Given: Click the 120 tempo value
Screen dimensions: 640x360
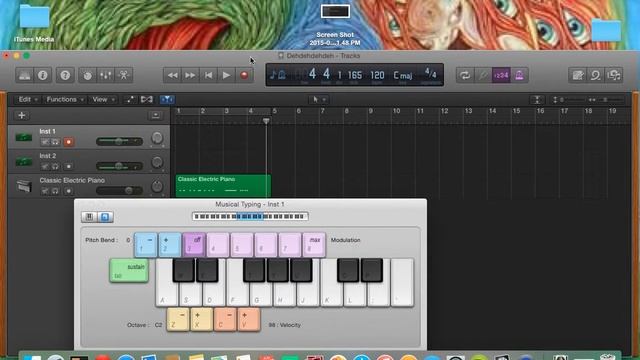Looking at the screenshot, I should tap(377, 75).
